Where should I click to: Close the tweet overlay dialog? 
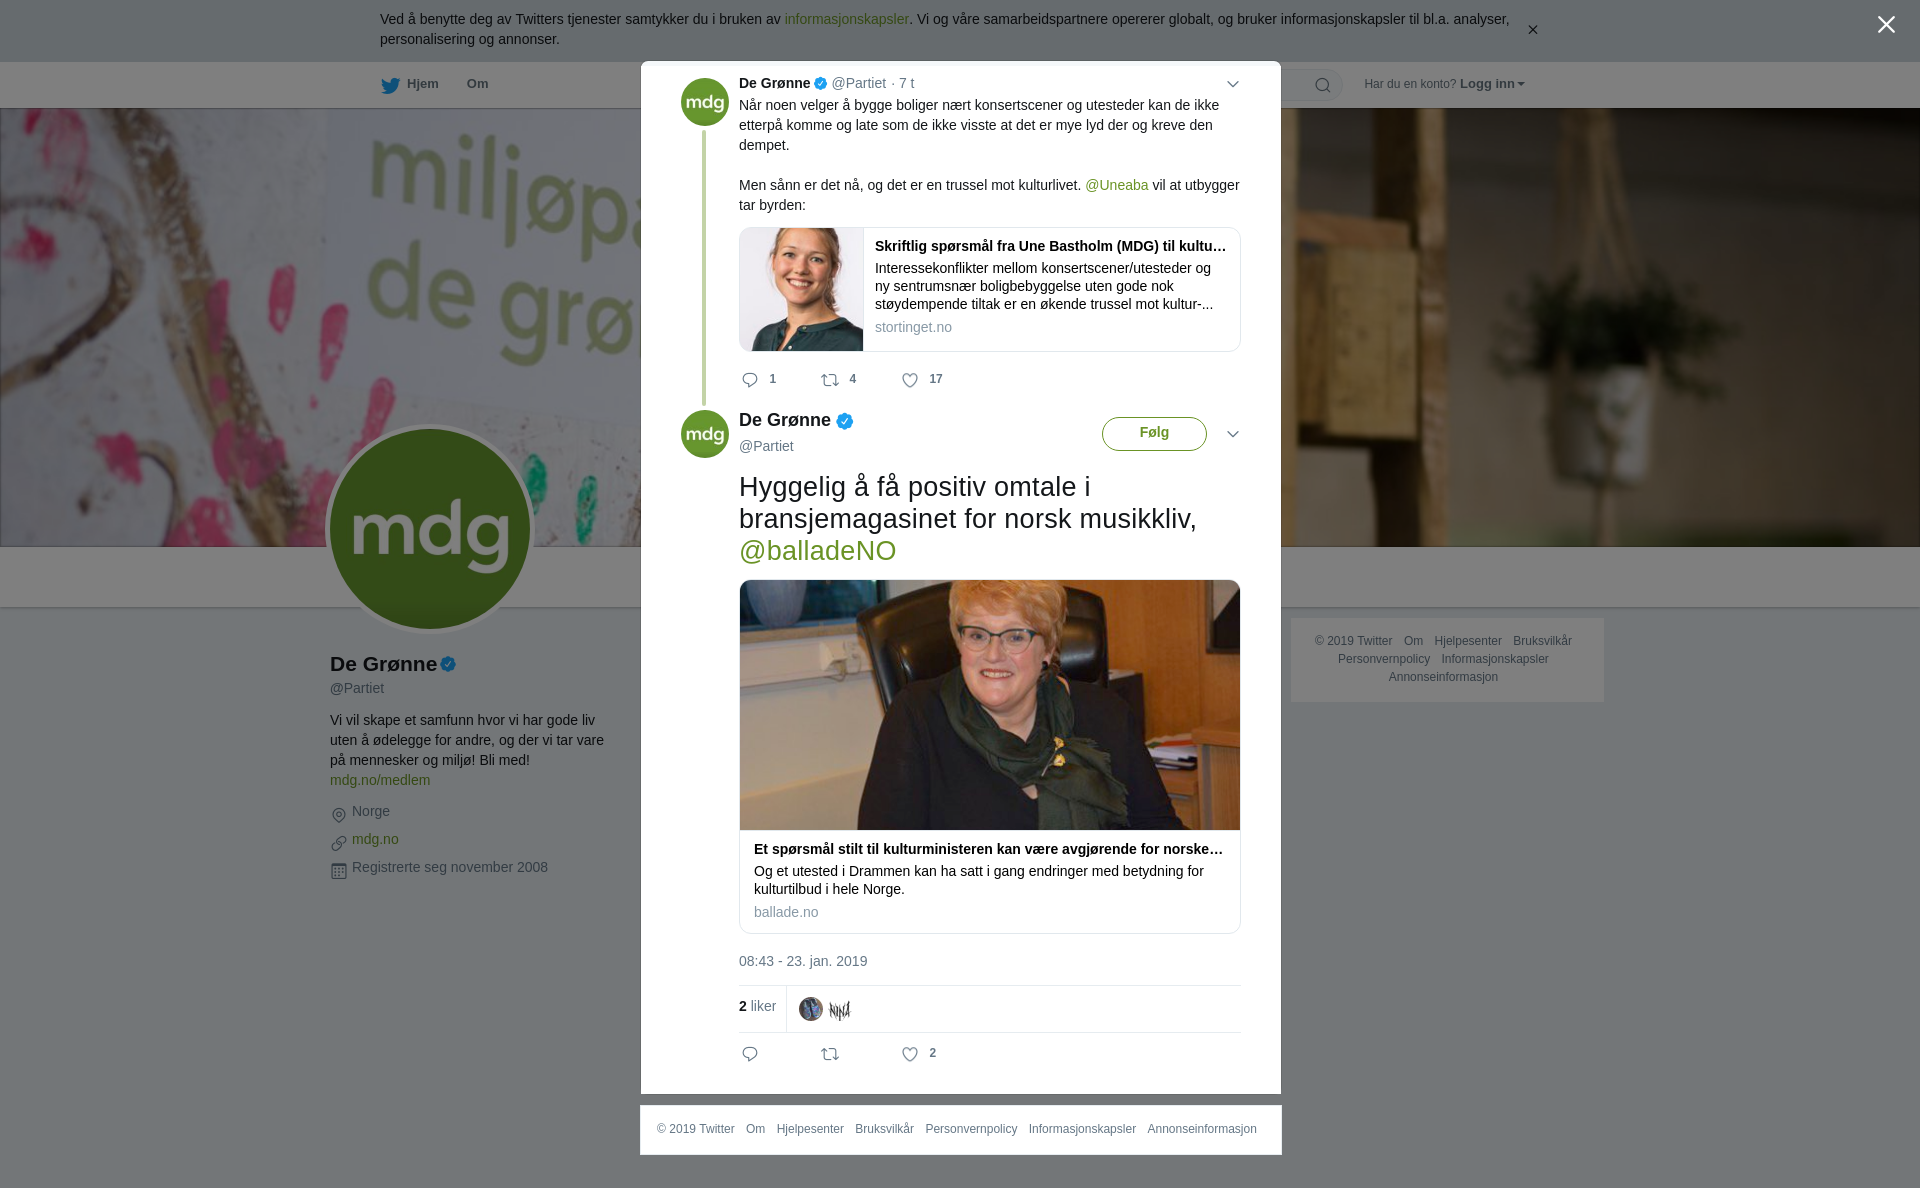[x=1886, y=25]
